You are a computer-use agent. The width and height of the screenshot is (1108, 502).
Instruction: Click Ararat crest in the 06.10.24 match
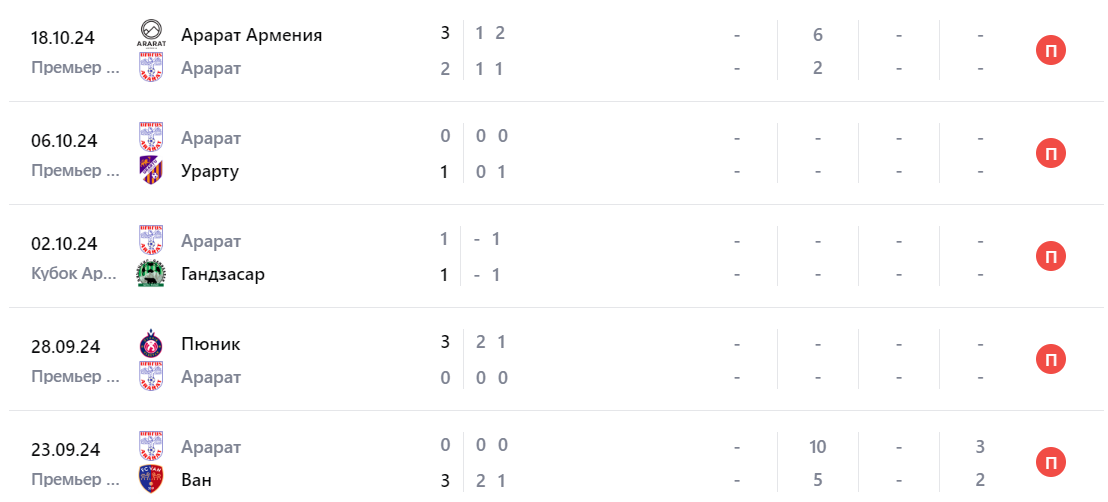(151, 137)
